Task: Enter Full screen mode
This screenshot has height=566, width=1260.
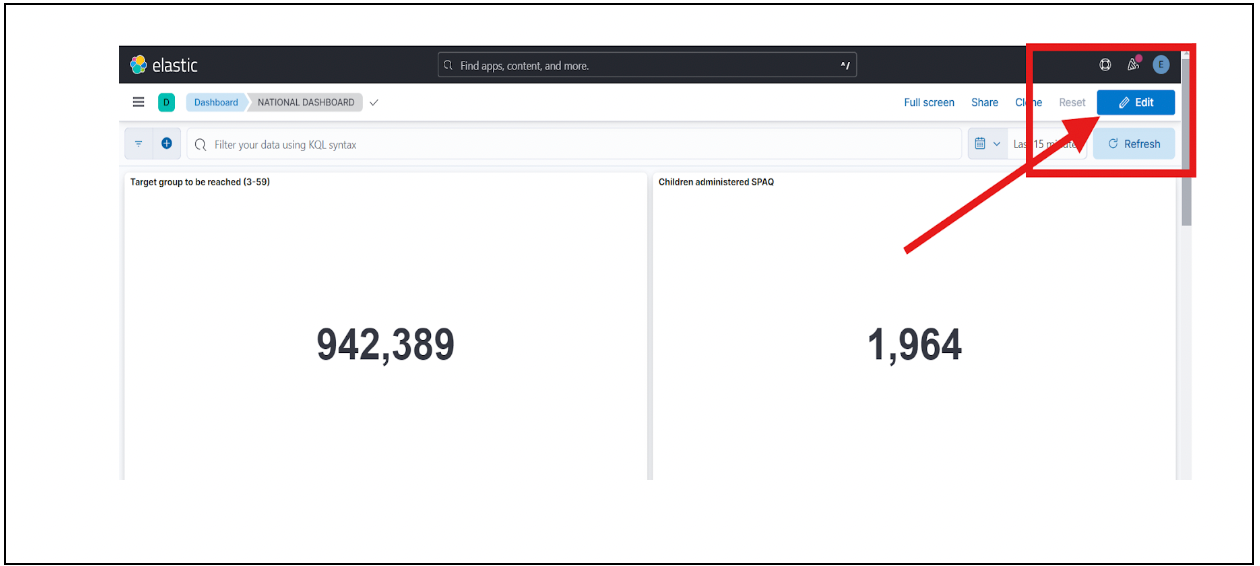Action: click(929, 102)
